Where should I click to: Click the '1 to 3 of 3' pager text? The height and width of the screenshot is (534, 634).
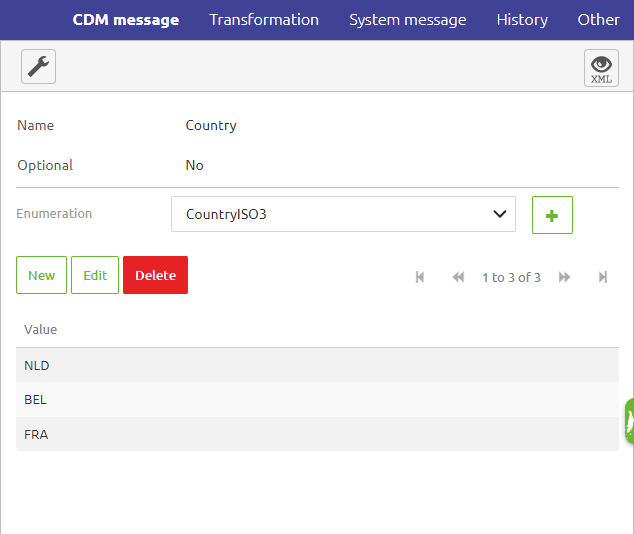511,277
